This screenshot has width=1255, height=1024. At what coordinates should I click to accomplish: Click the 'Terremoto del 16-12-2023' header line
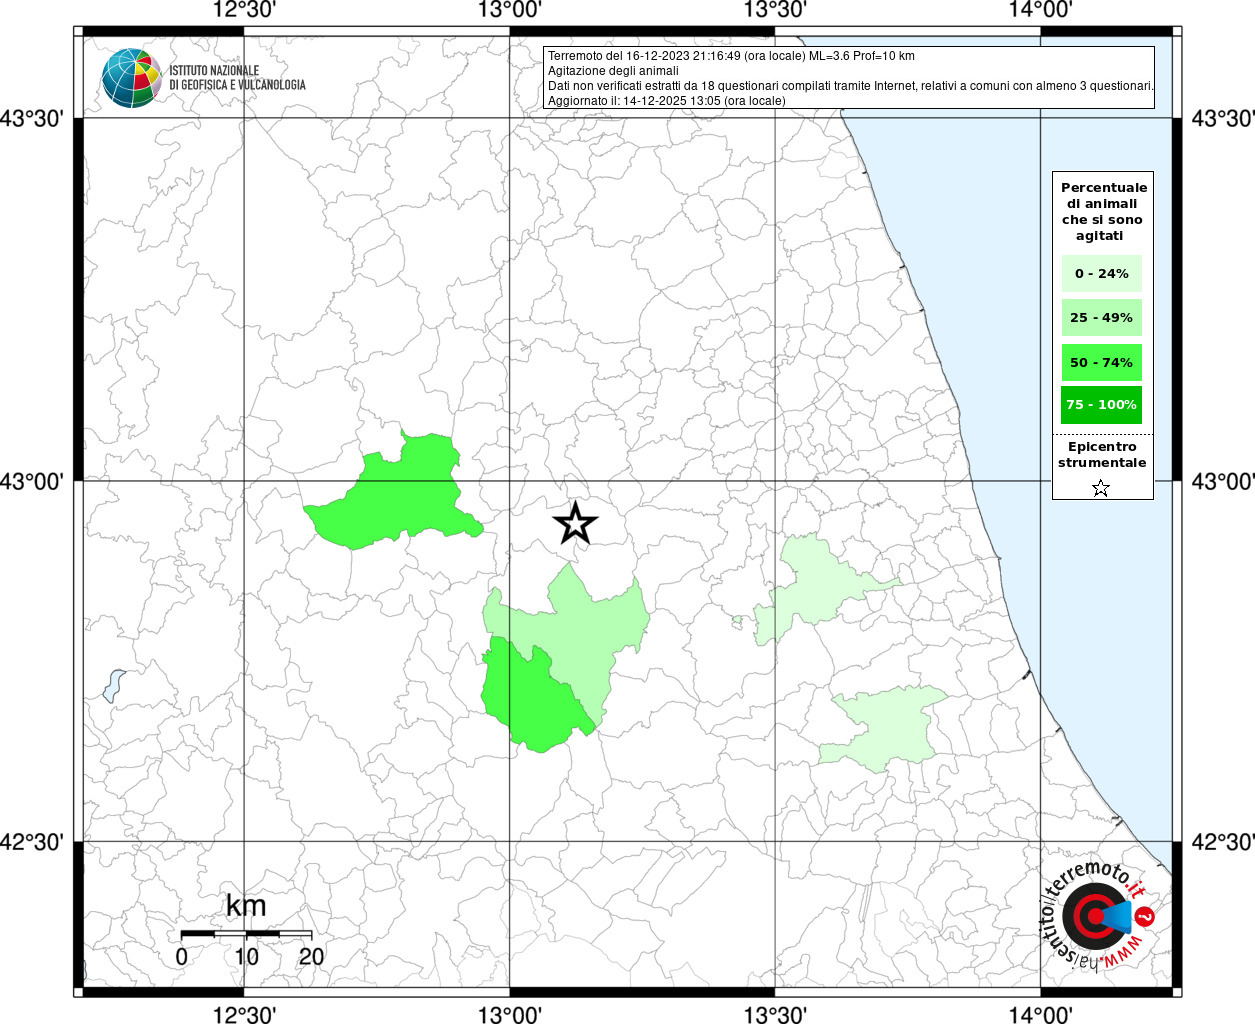click(731, 56)
